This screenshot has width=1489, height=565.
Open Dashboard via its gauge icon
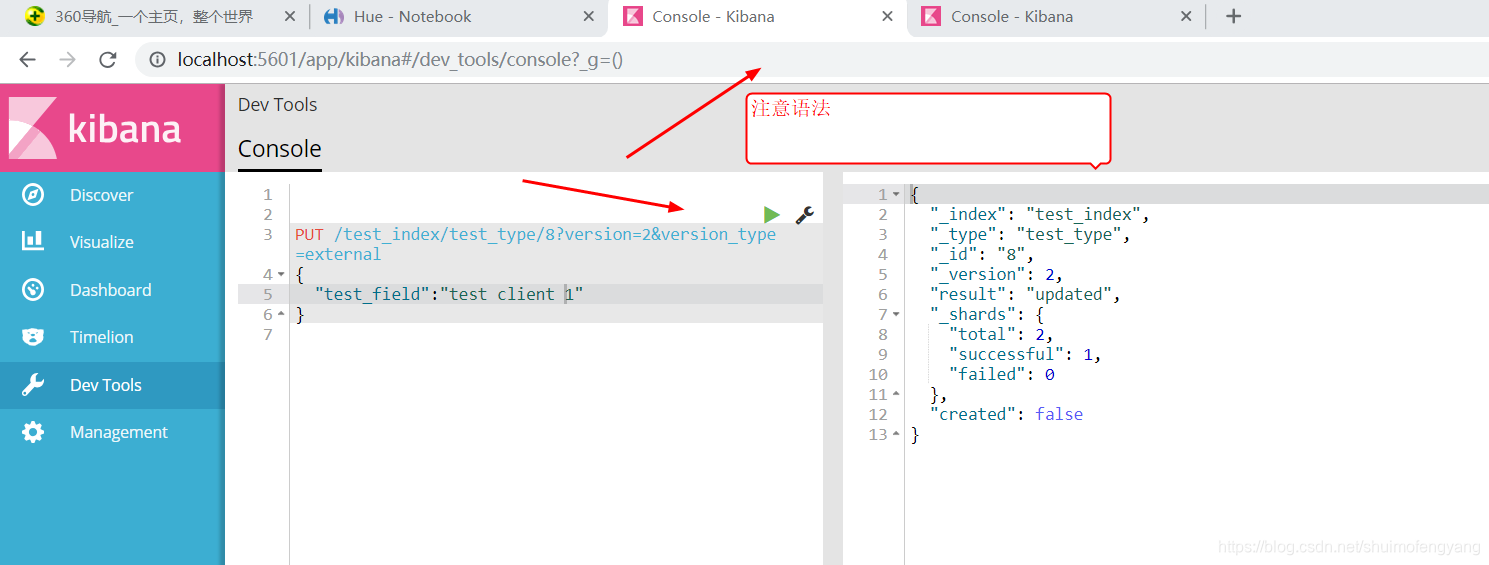click(33, 290)
